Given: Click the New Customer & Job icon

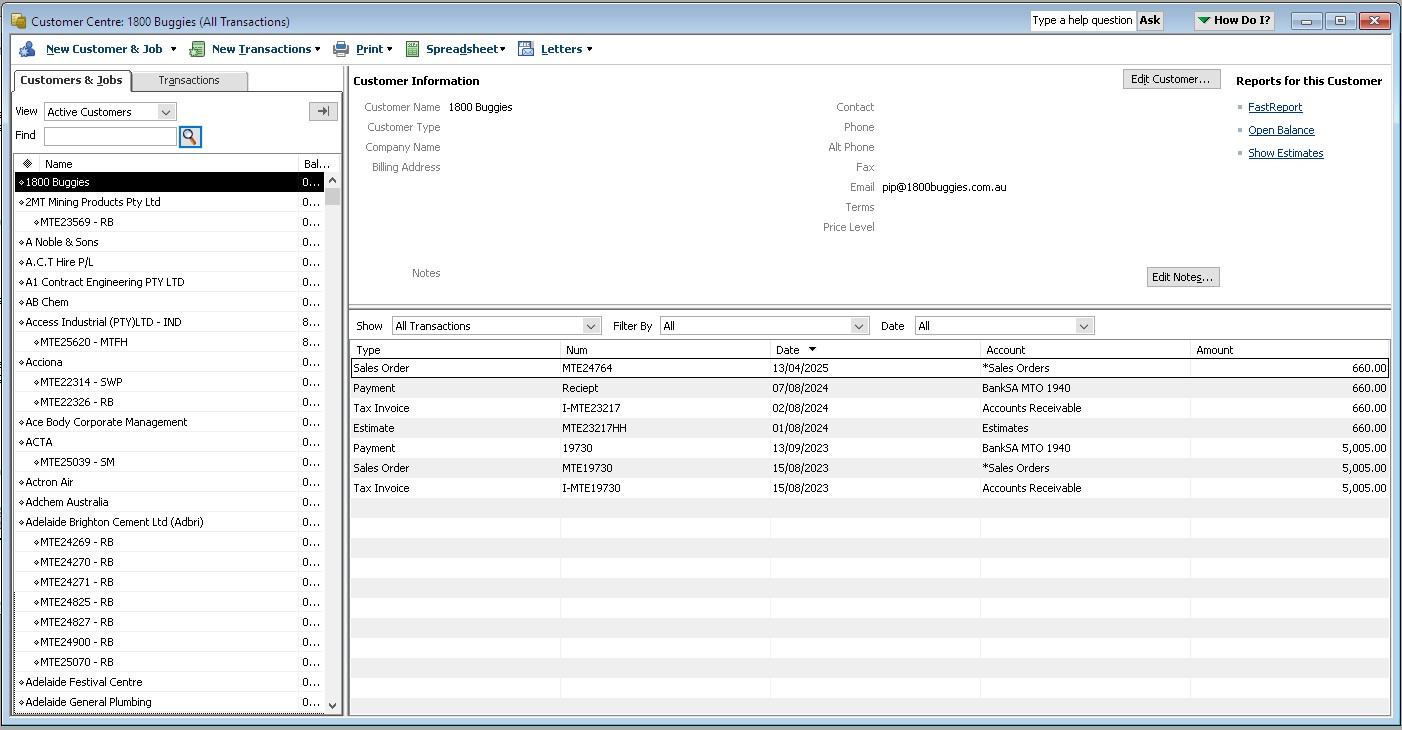Looking at the screenshot, I should (x=27, y=49).
